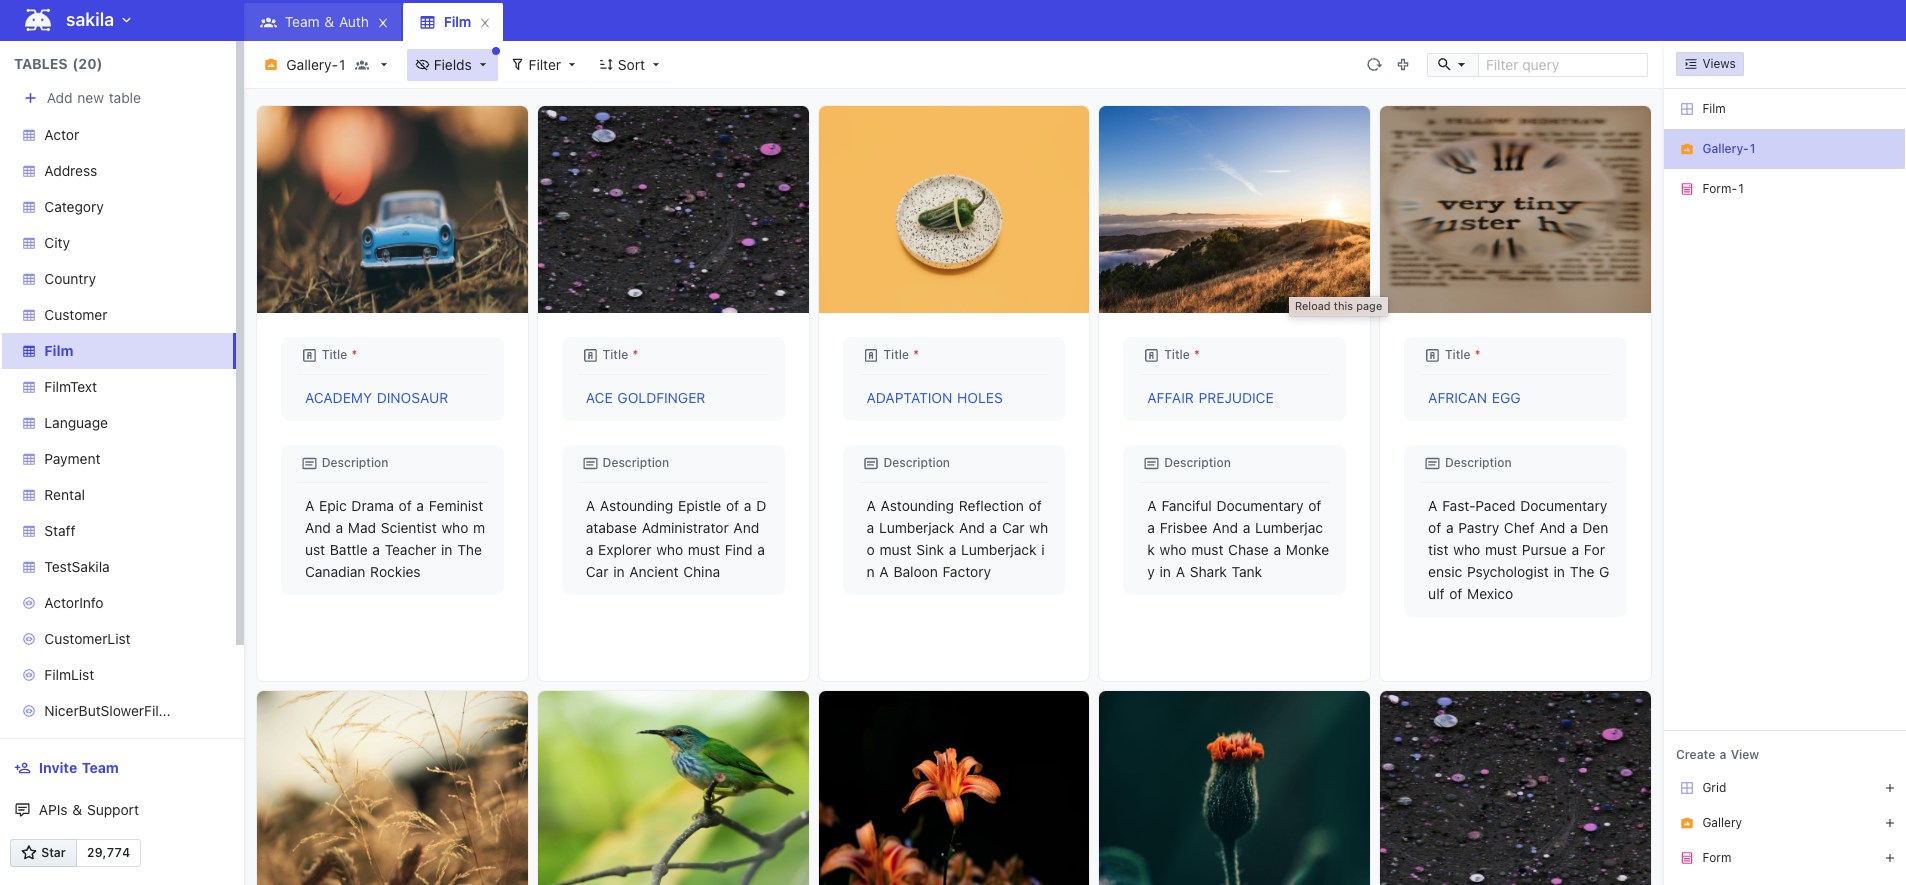
Task: Close the Team & Auth tab
Action: click(383, 22)
